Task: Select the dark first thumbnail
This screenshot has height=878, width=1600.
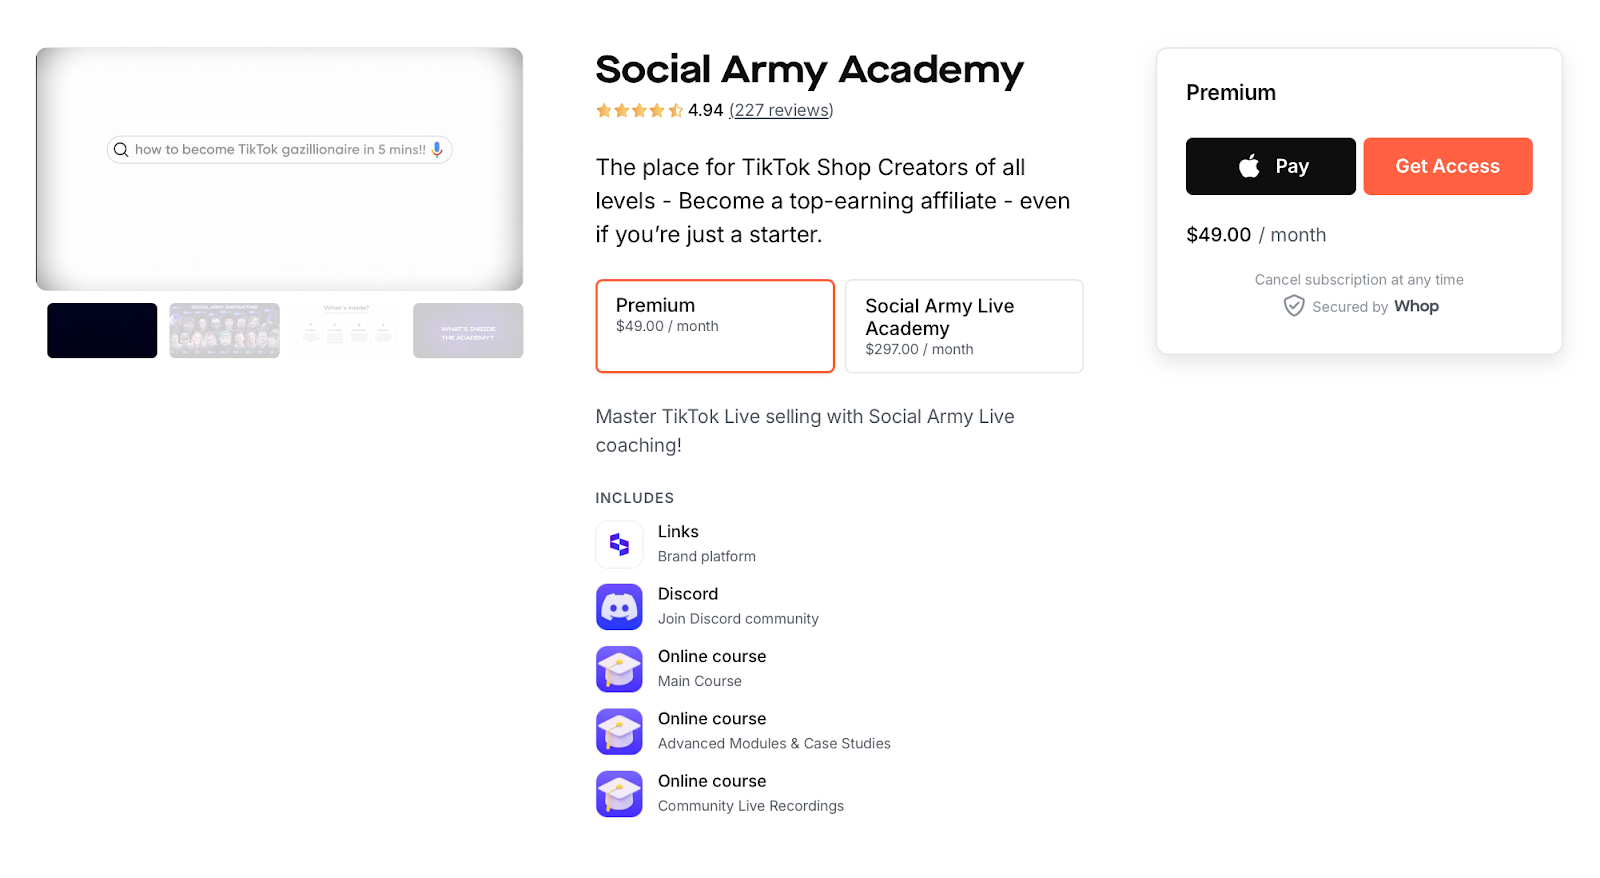Action: 101,330
